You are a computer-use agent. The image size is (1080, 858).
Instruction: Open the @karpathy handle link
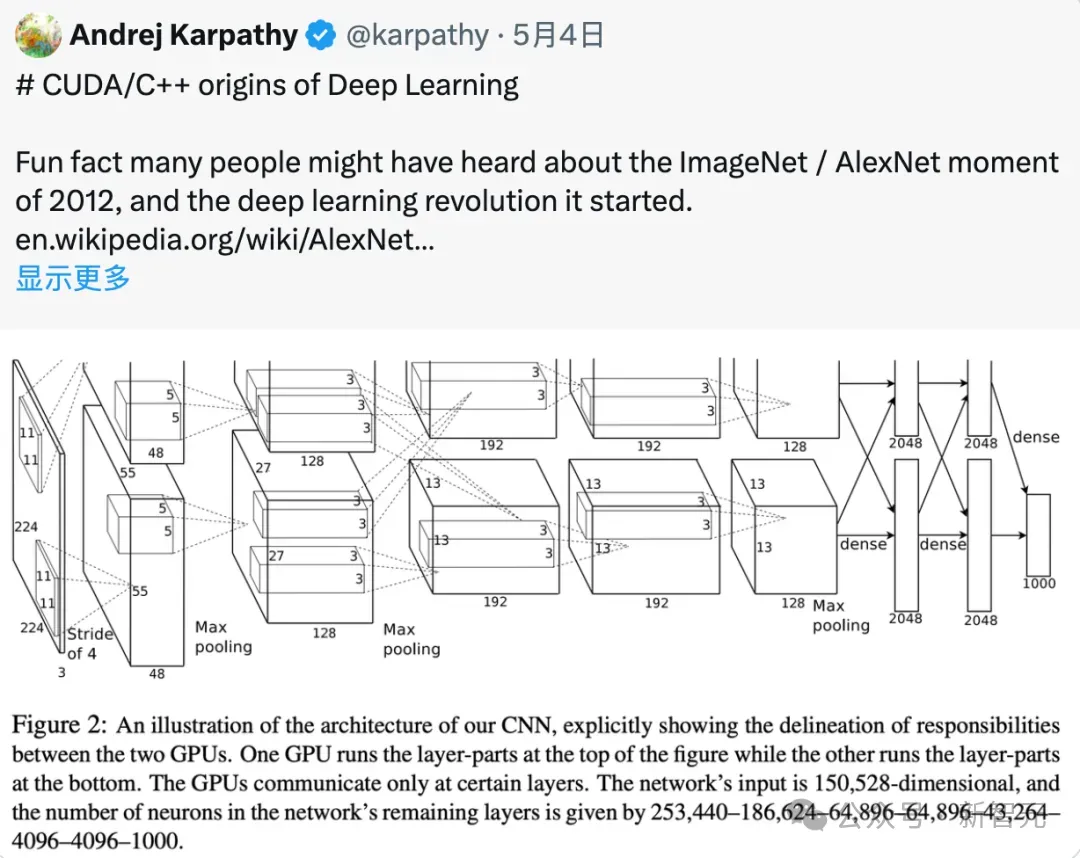(416, 36)
